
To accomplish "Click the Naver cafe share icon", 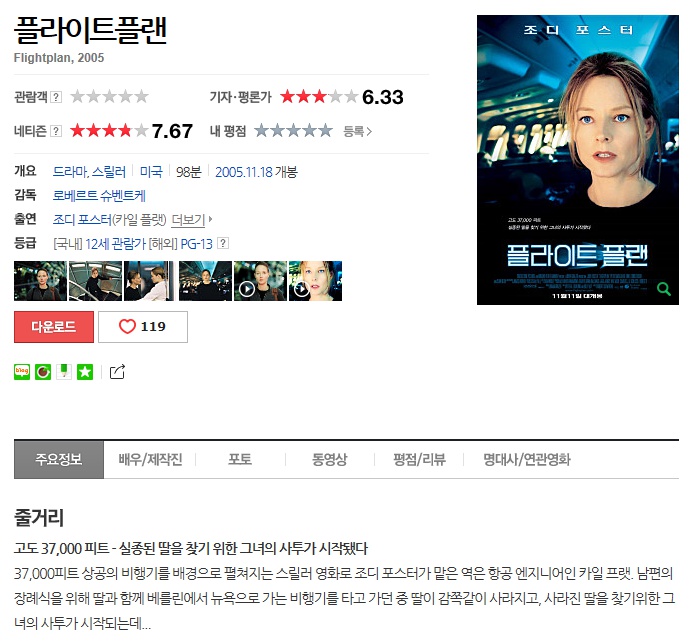I will point(43,372).
